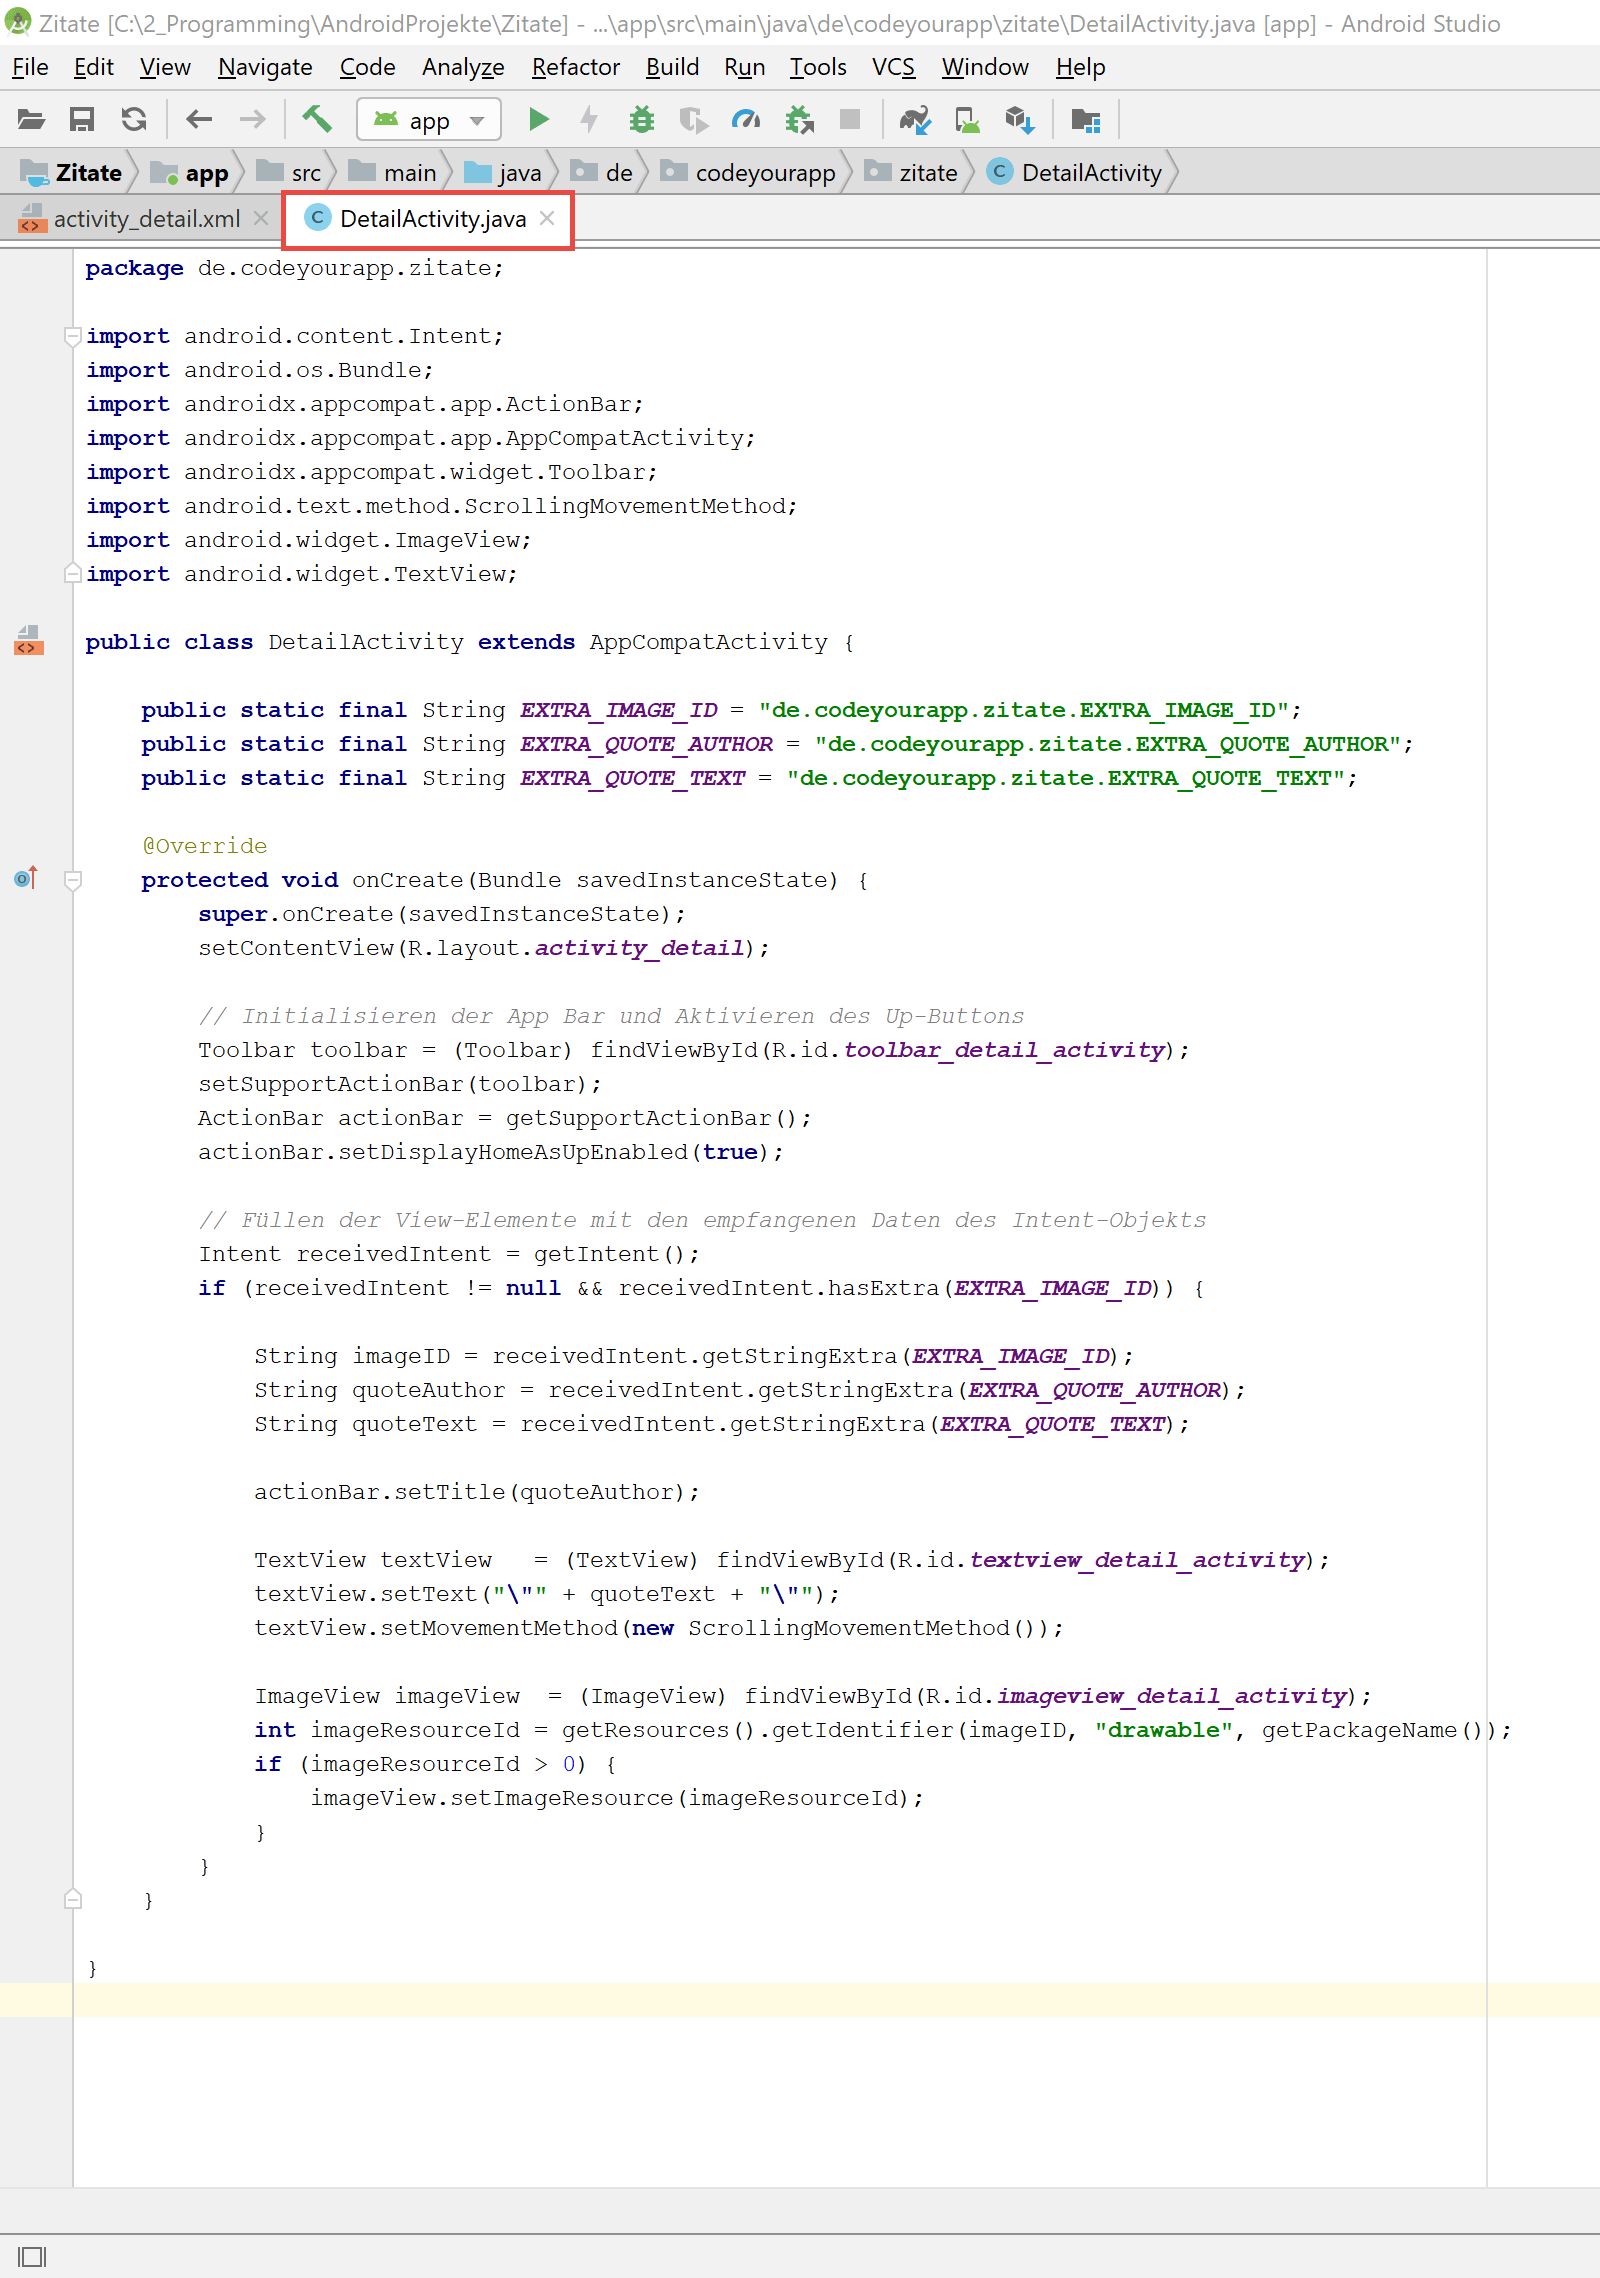Screen dimensions: 1600x2278
Task: Click the EXTRA_IMAGE_ID constant declaration
Action: (x=618, y=710)
